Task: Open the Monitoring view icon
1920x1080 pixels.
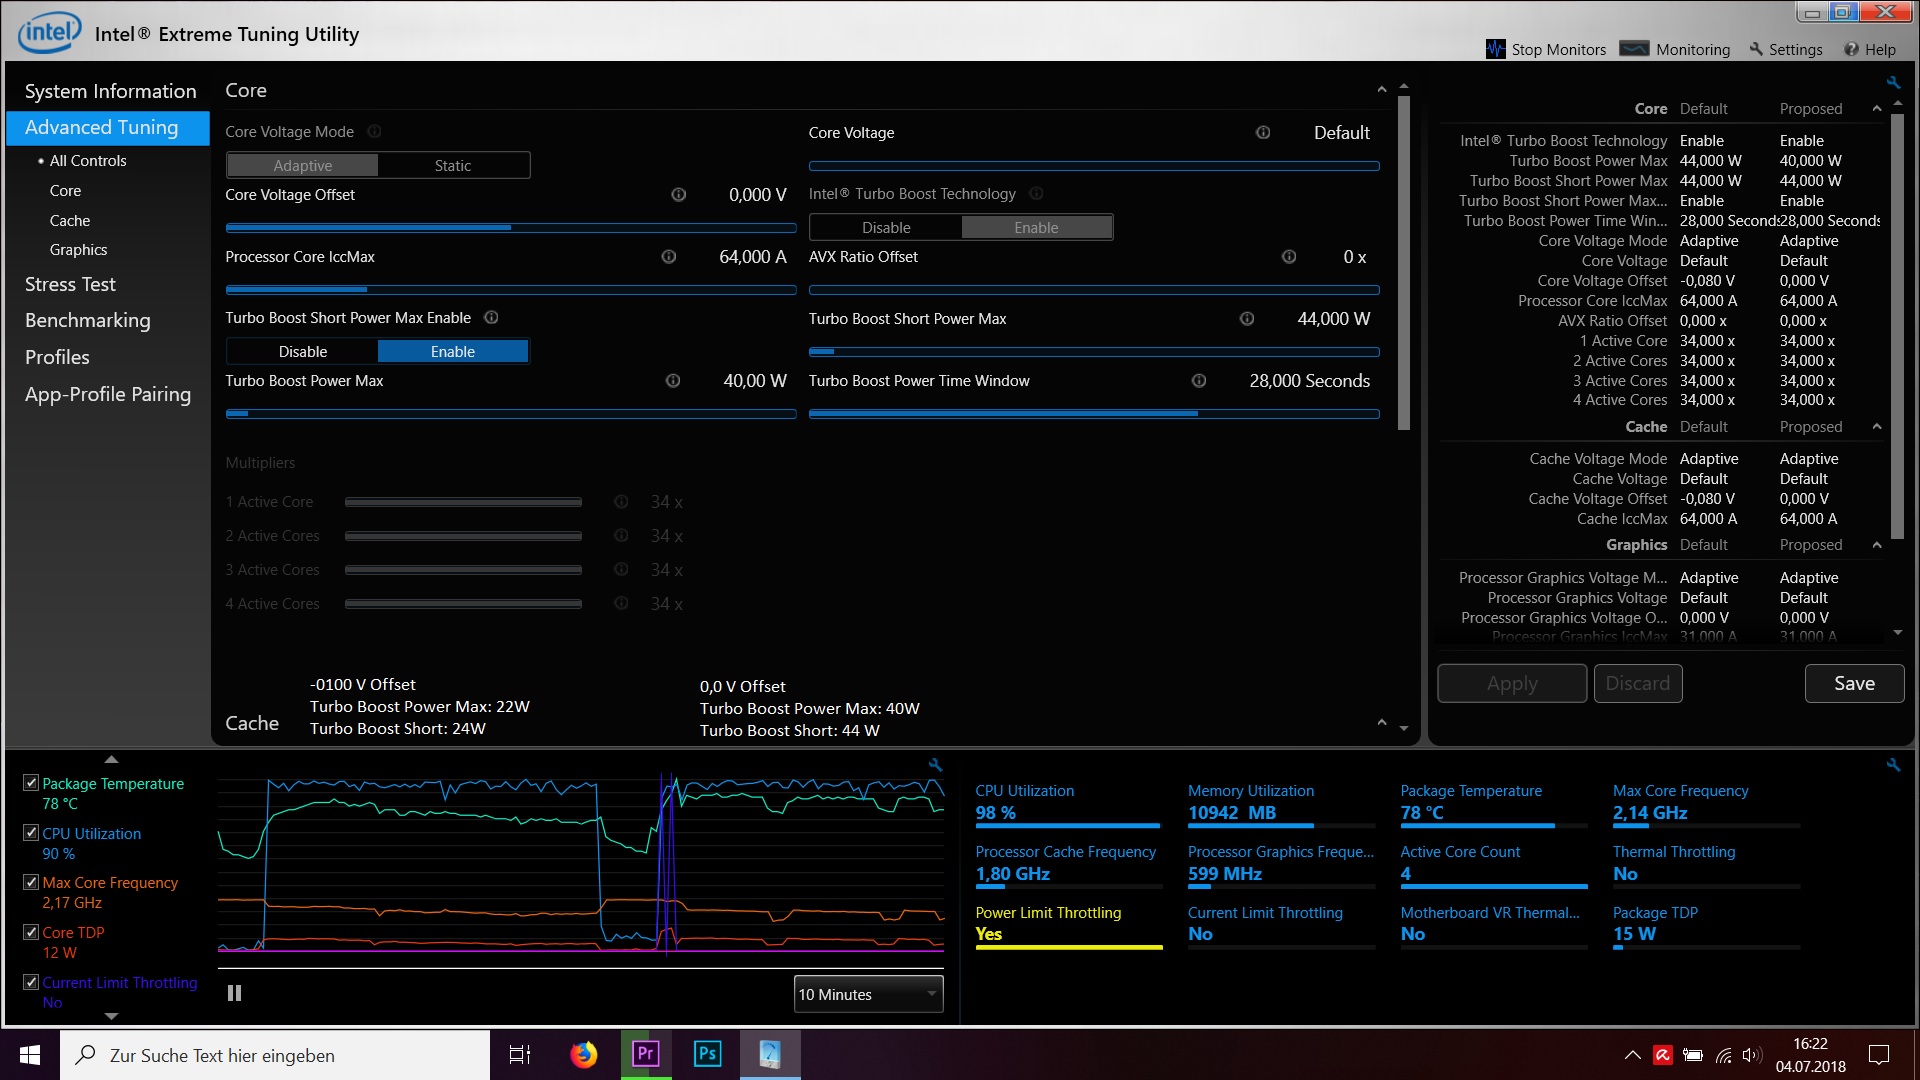Action: 1634,48
